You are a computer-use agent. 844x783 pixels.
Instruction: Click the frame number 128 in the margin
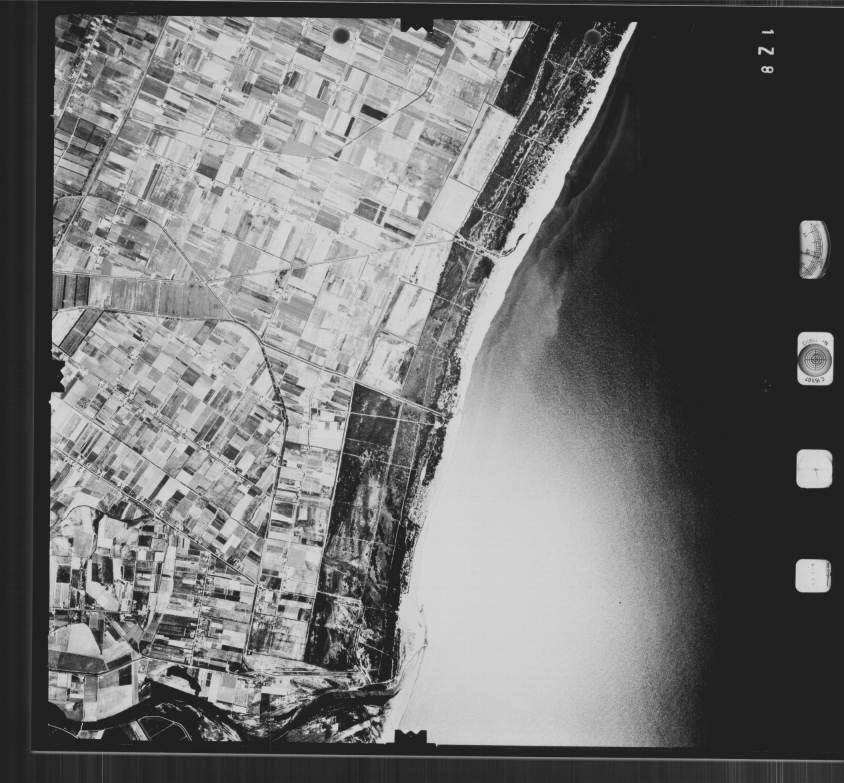[767, 53]
